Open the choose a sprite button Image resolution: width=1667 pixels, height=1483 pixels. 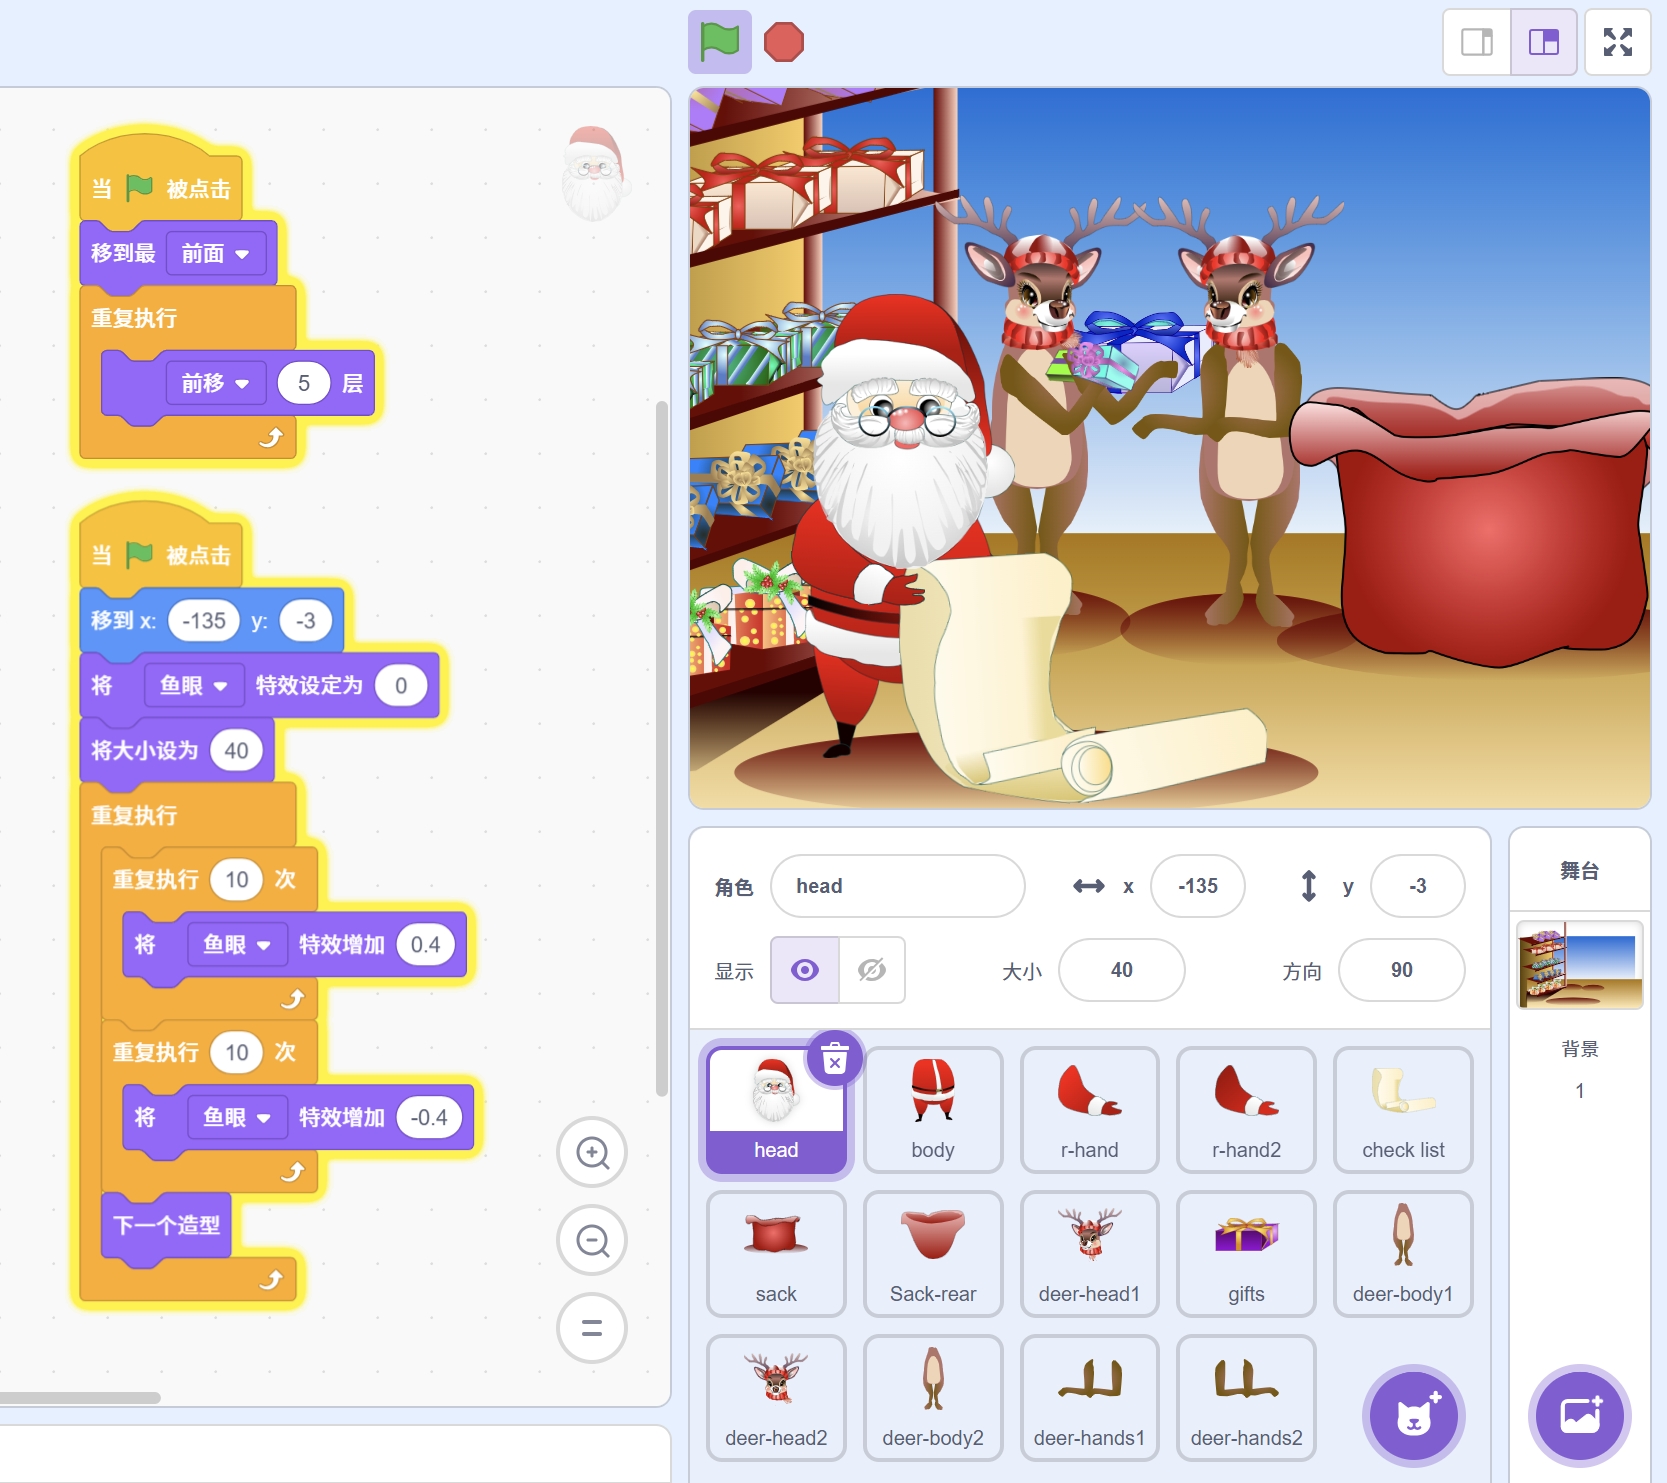[1413, 1415]
